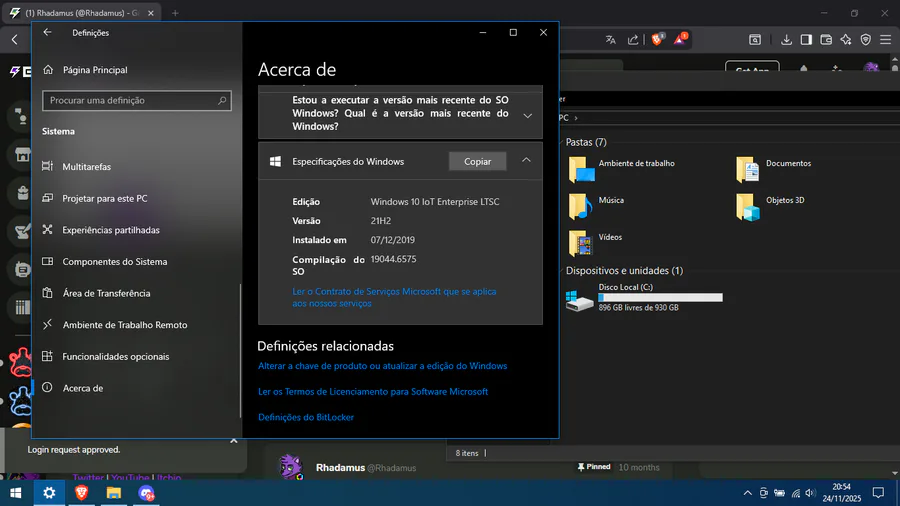Show hidden system tray icons
900x506 pixels.
pyautogui.click(x=747, y=493)
